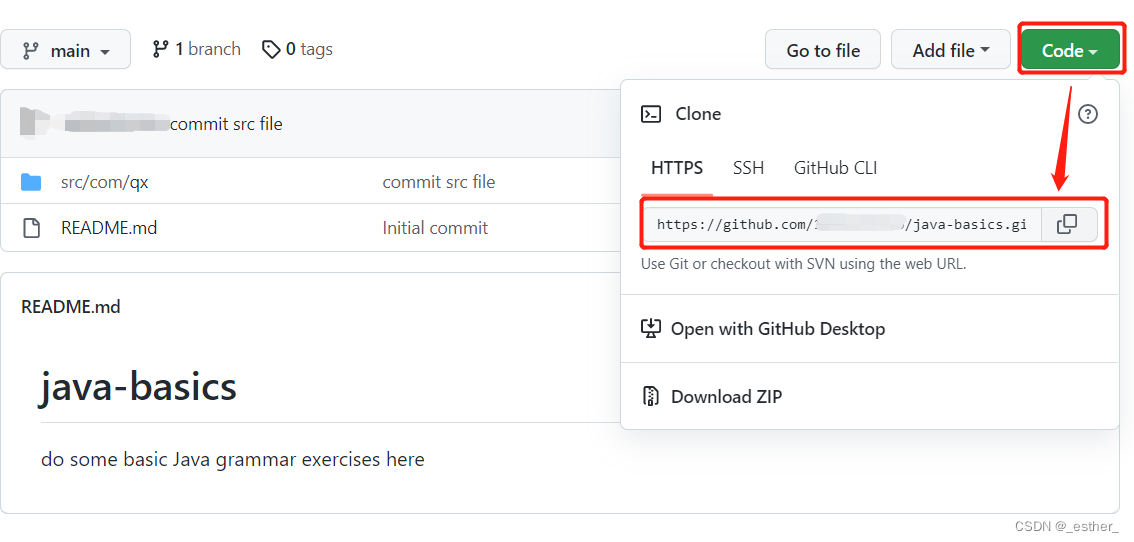Open the main branch dropdown

coord(66,50)
